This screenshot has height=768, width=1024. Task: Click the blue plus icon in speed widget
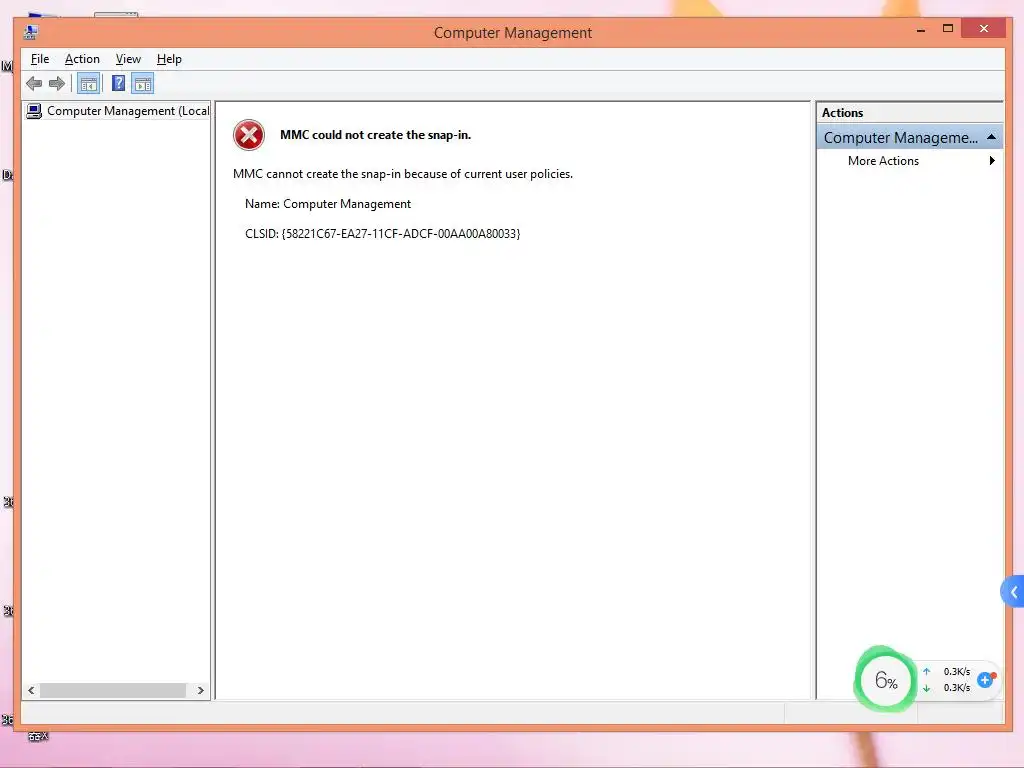[985, 680]
